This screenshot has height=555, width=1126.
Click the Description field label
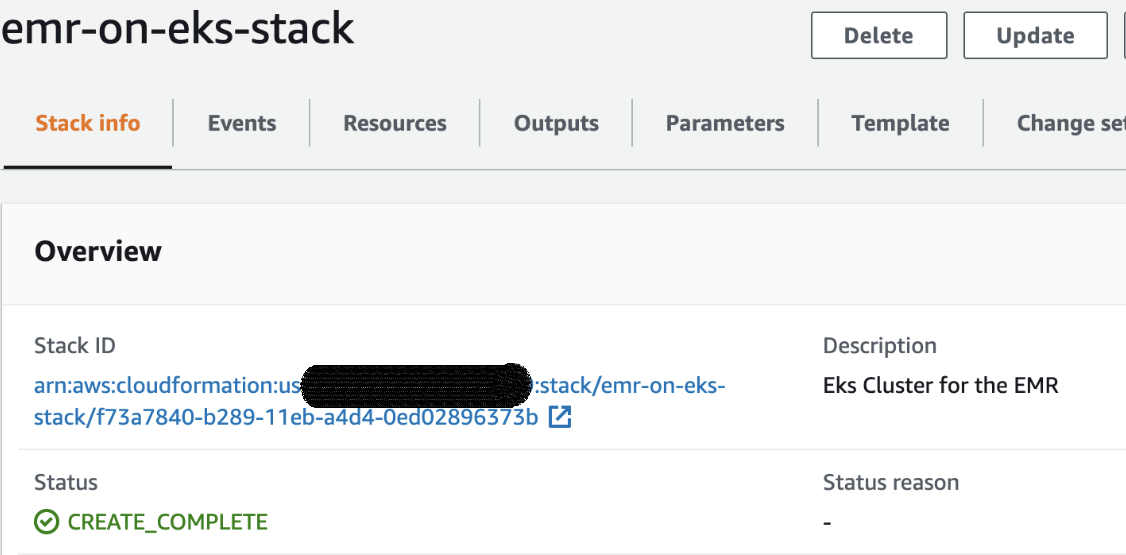(879, 346)
